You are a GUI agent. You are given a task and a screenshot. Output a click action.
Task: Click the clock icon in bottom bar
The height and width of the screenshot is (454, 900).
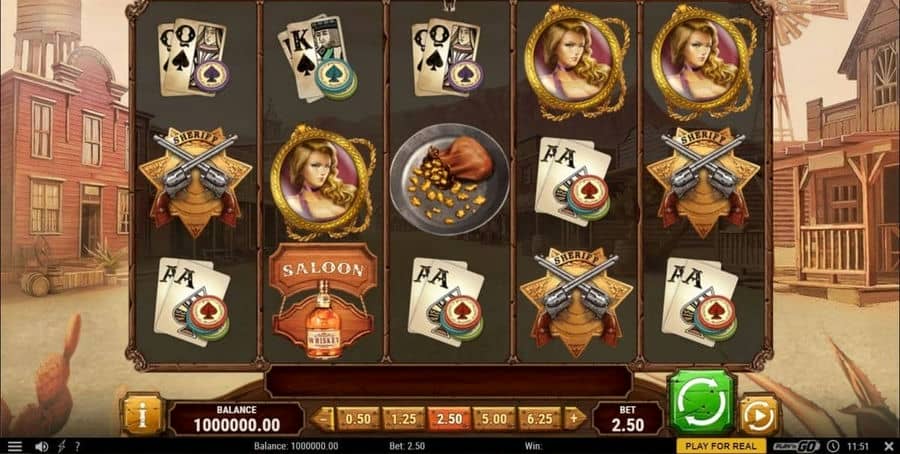coord(833,447)
